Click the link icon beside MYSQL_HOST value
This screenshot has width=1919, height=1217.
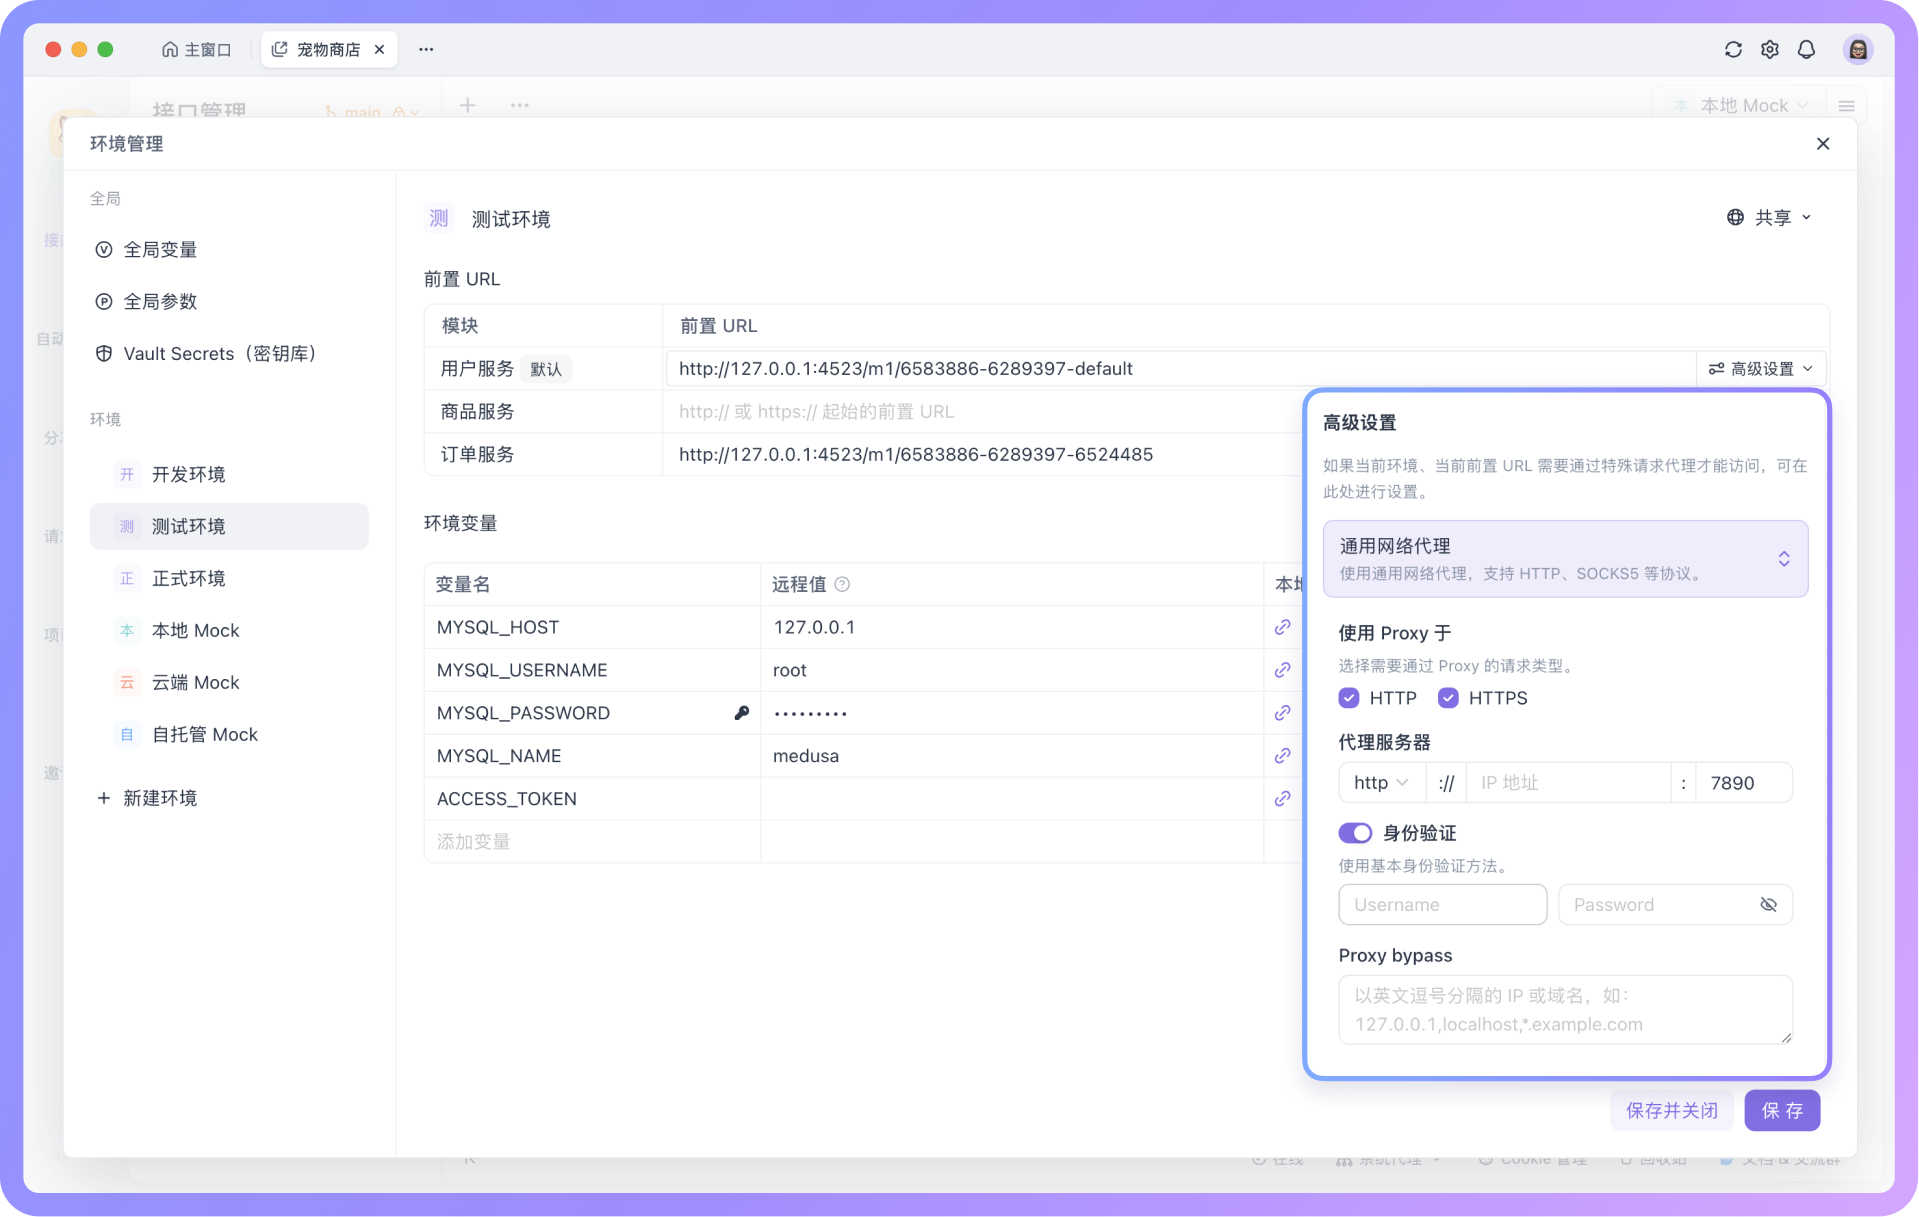1281,627
